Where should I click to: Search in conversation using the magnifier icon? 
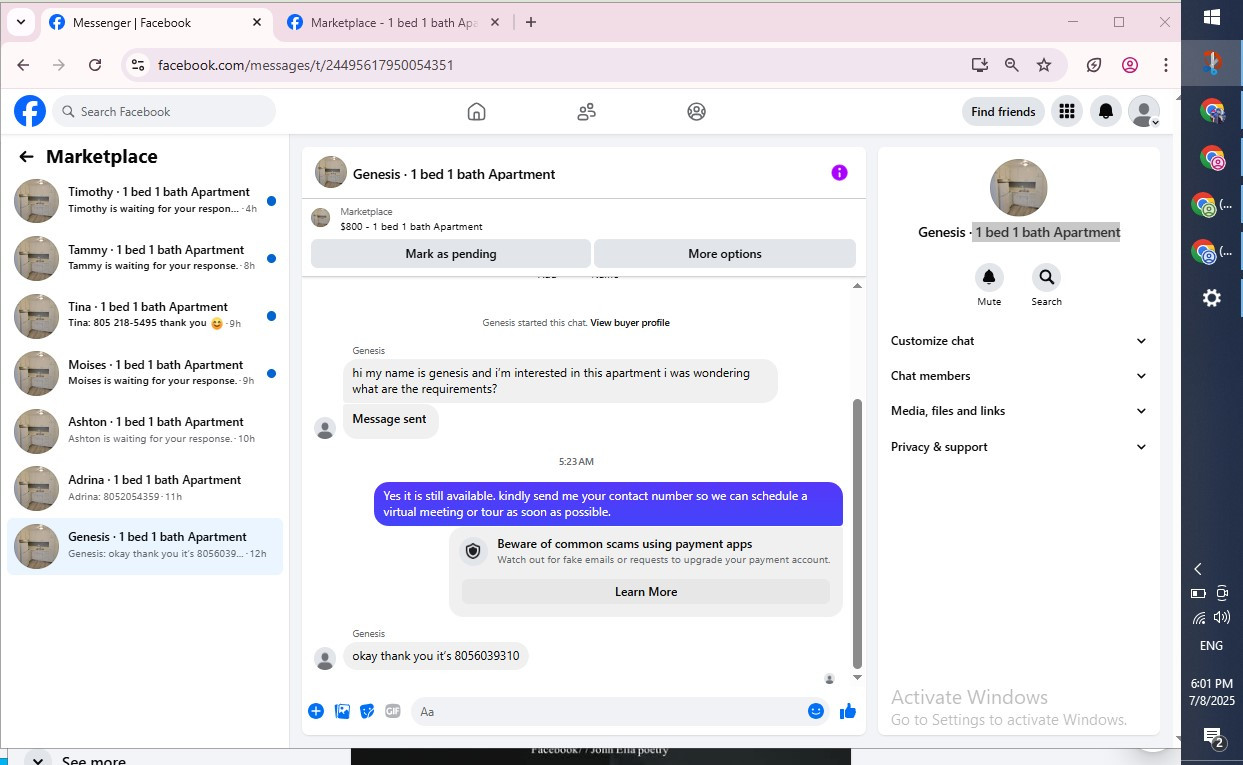point(1046,277)
